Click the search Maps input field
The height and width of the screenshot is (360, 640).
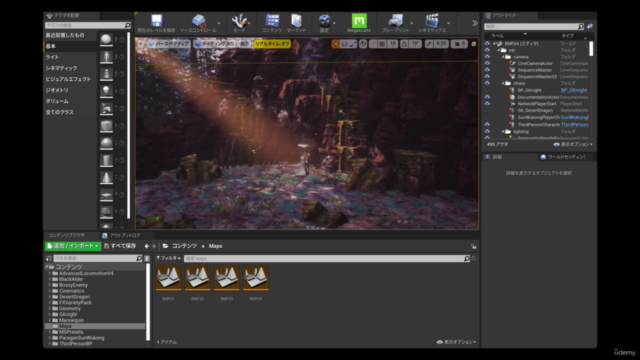point(324,259)
